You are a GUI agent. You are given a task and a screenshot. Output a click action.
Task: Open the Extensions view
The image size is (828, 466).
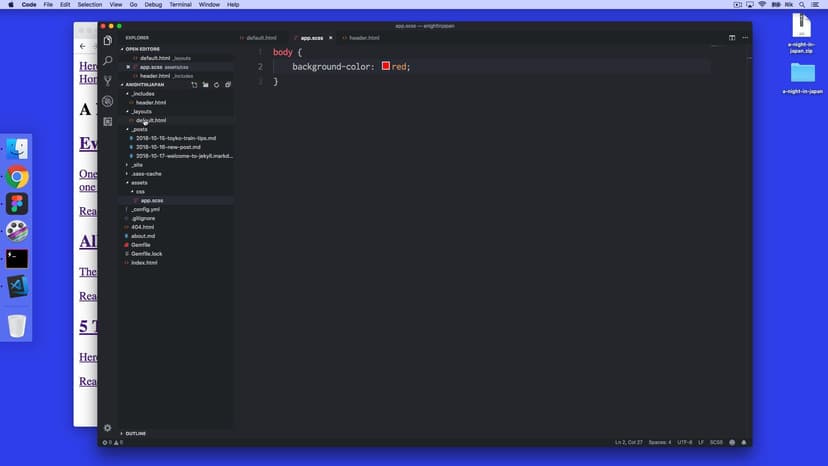pos(108,121)
